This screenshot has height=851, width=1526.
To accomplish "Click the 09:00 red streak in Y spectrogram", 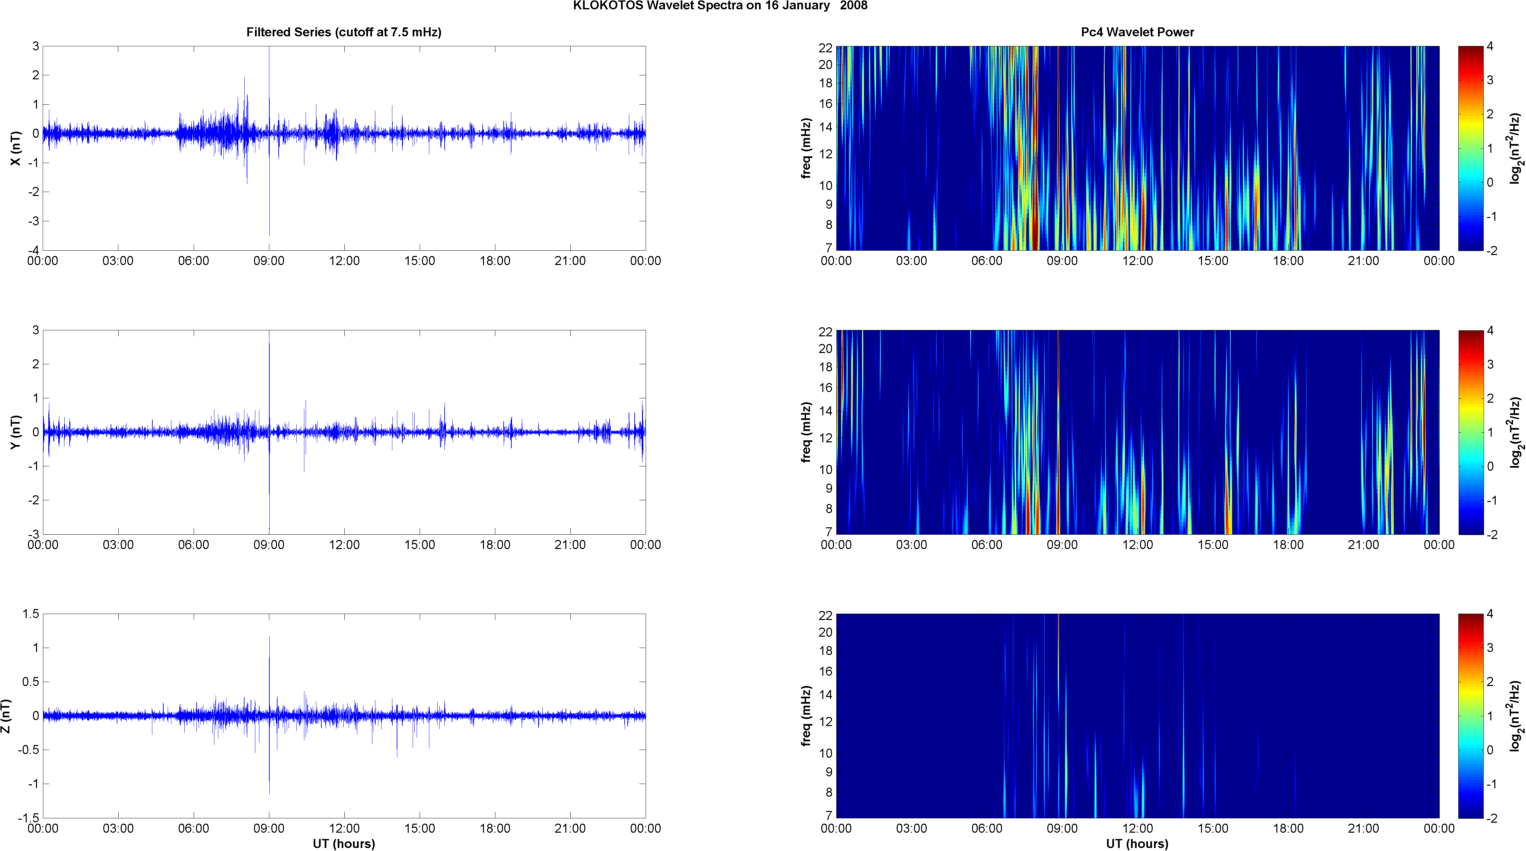I will (1058, 400).
